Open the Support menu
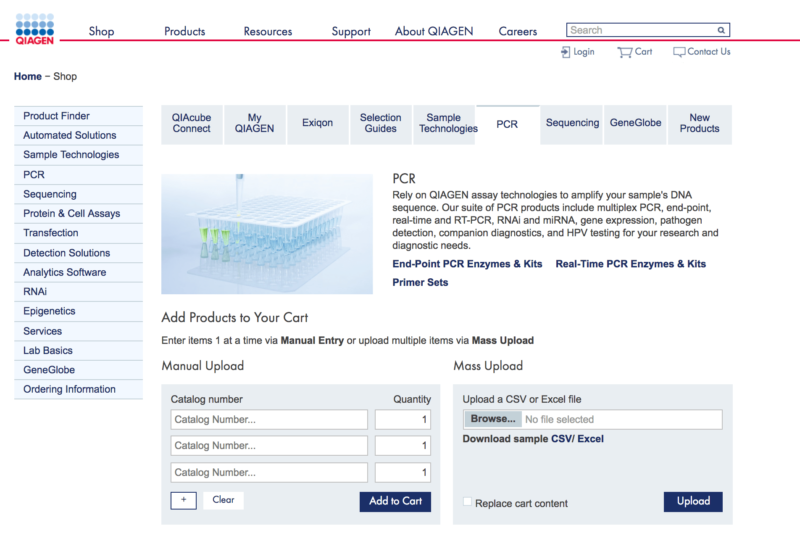The image size is (800, 544). point(351,31)
